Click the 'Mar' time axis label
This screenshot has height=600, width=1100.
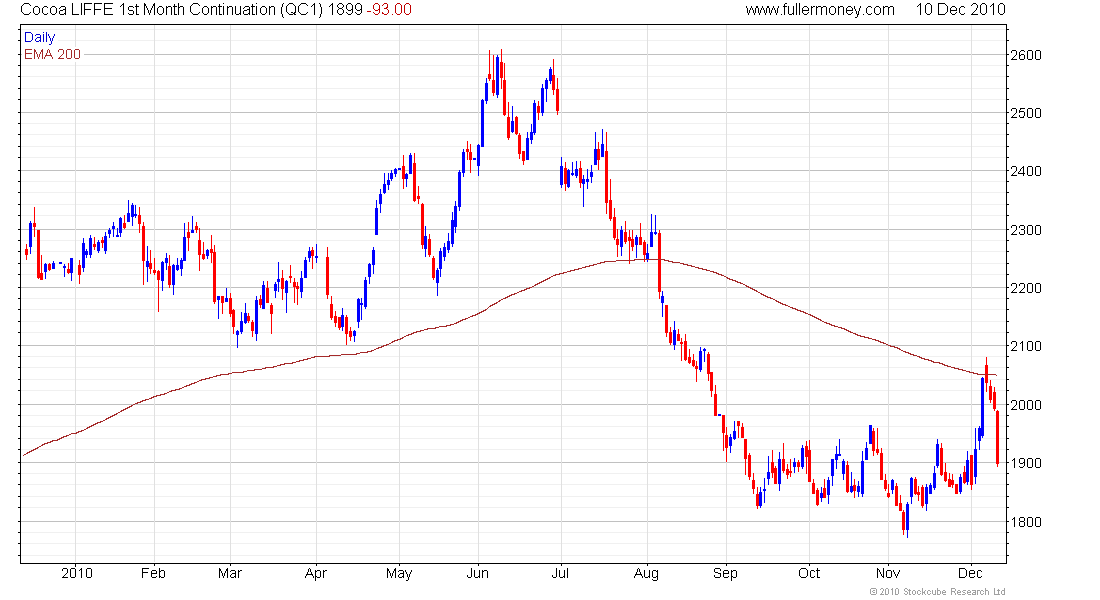(x=229, y=573)
